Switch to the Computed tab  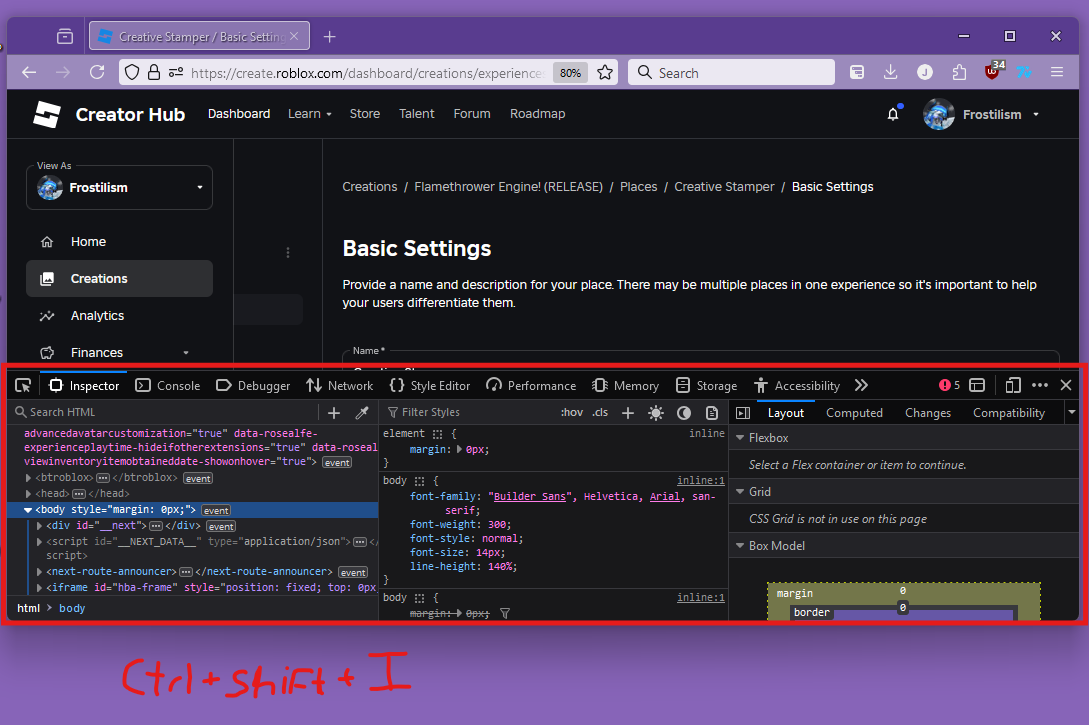[x=854, y=412]
